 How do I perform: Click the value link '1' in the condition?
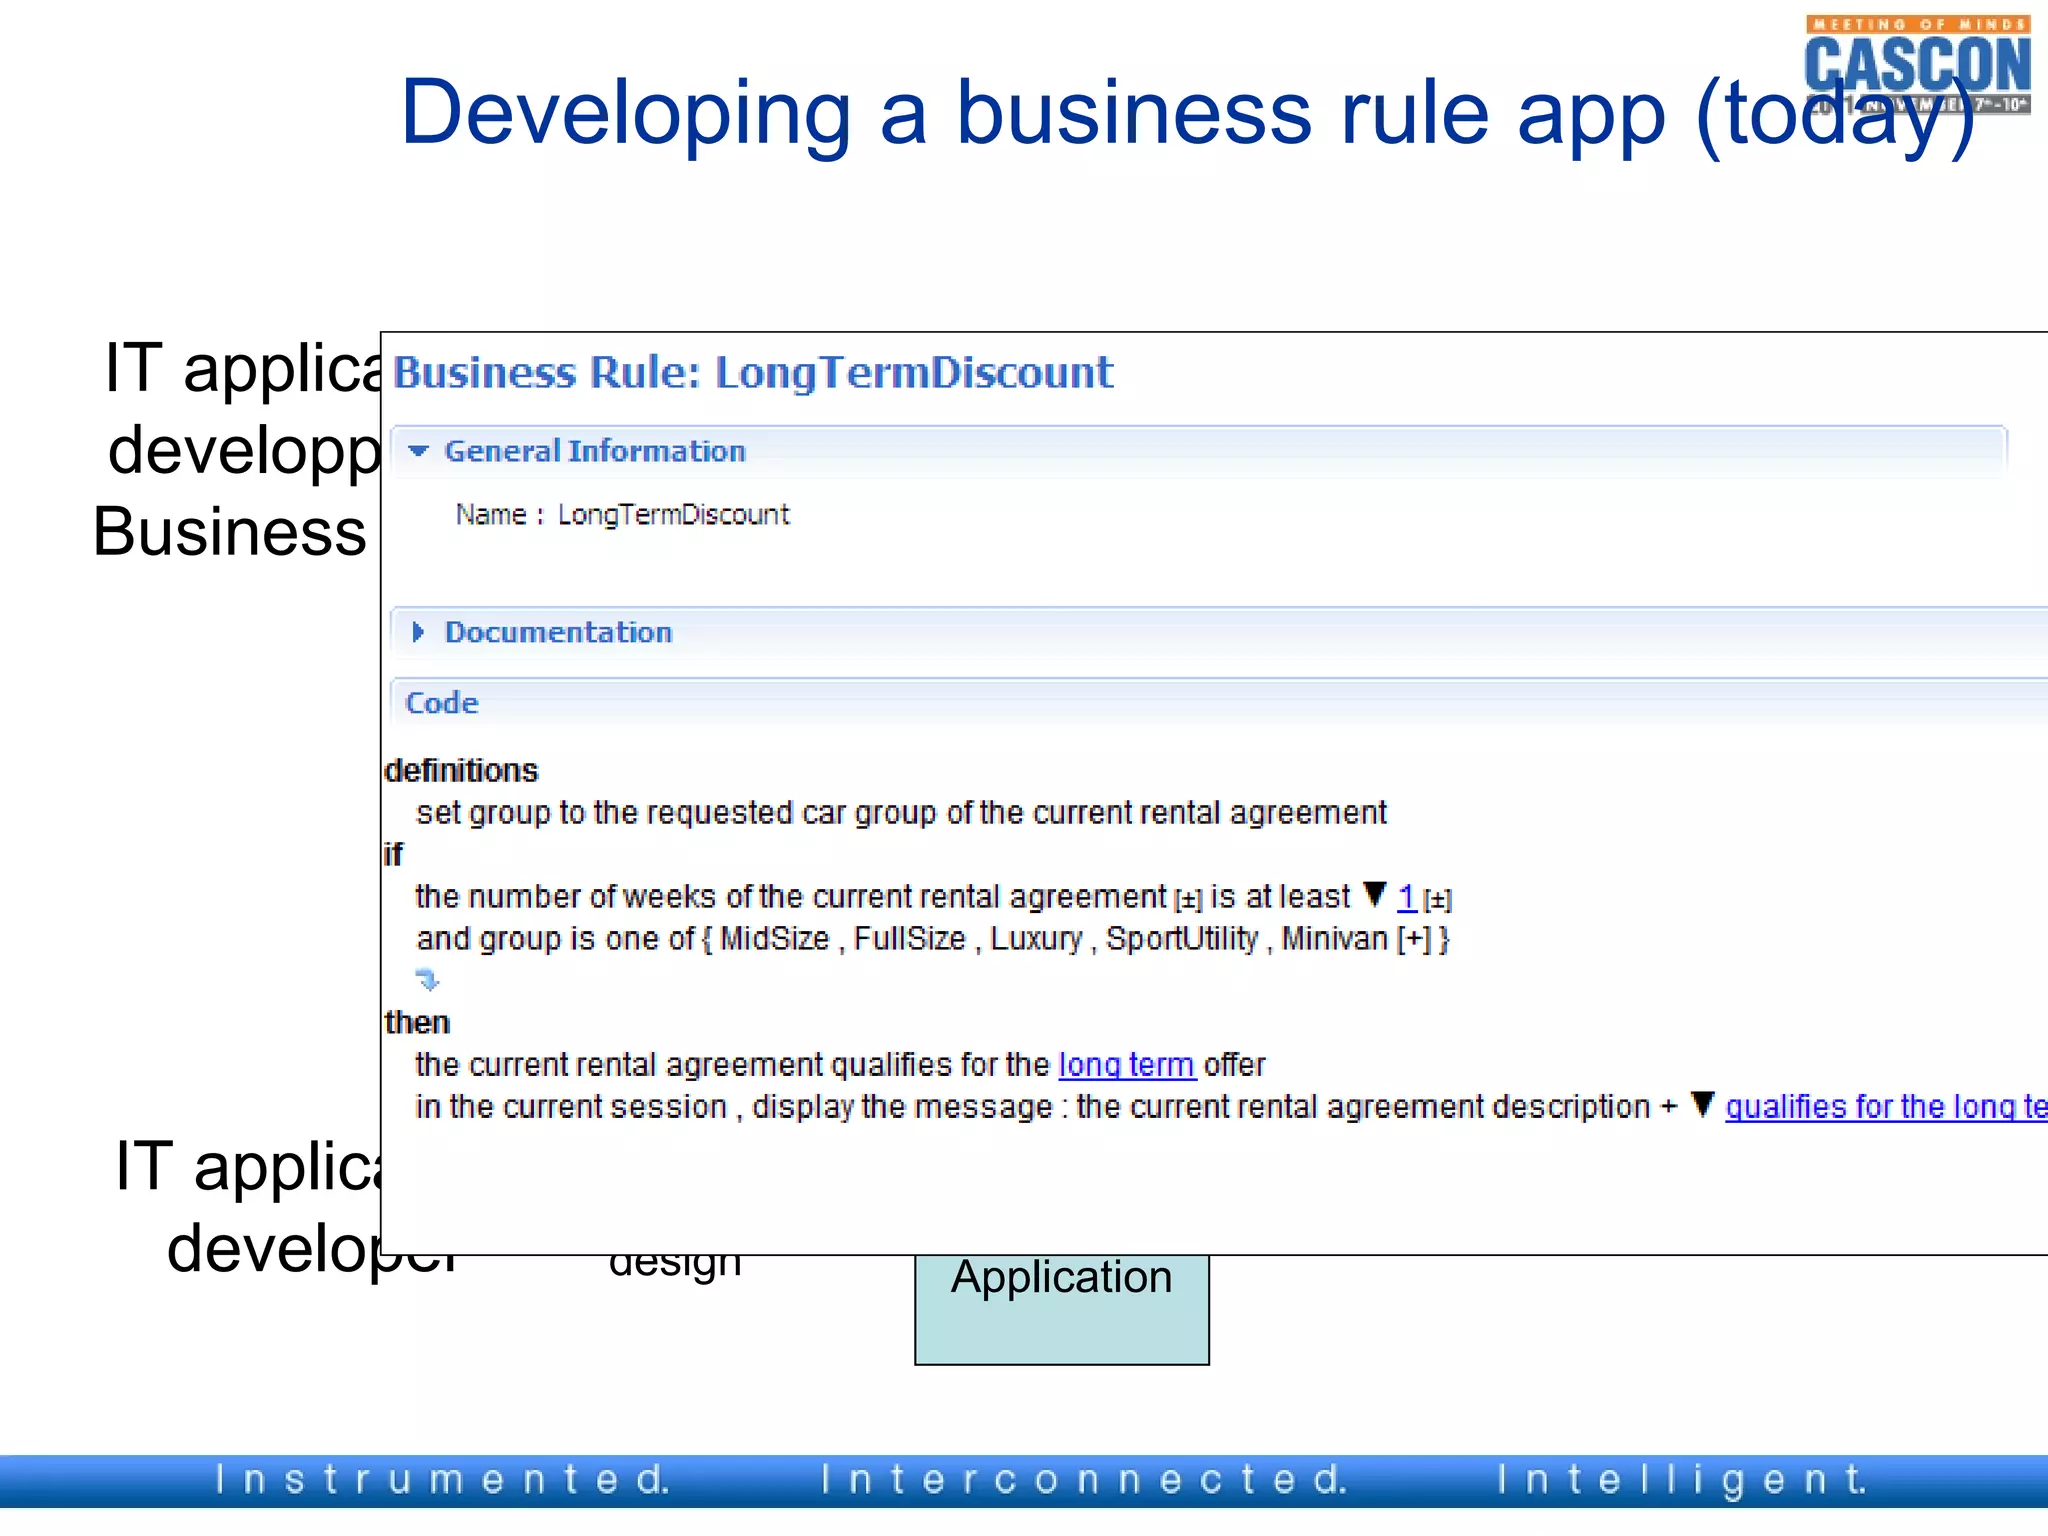click(x=1406, y=897)
